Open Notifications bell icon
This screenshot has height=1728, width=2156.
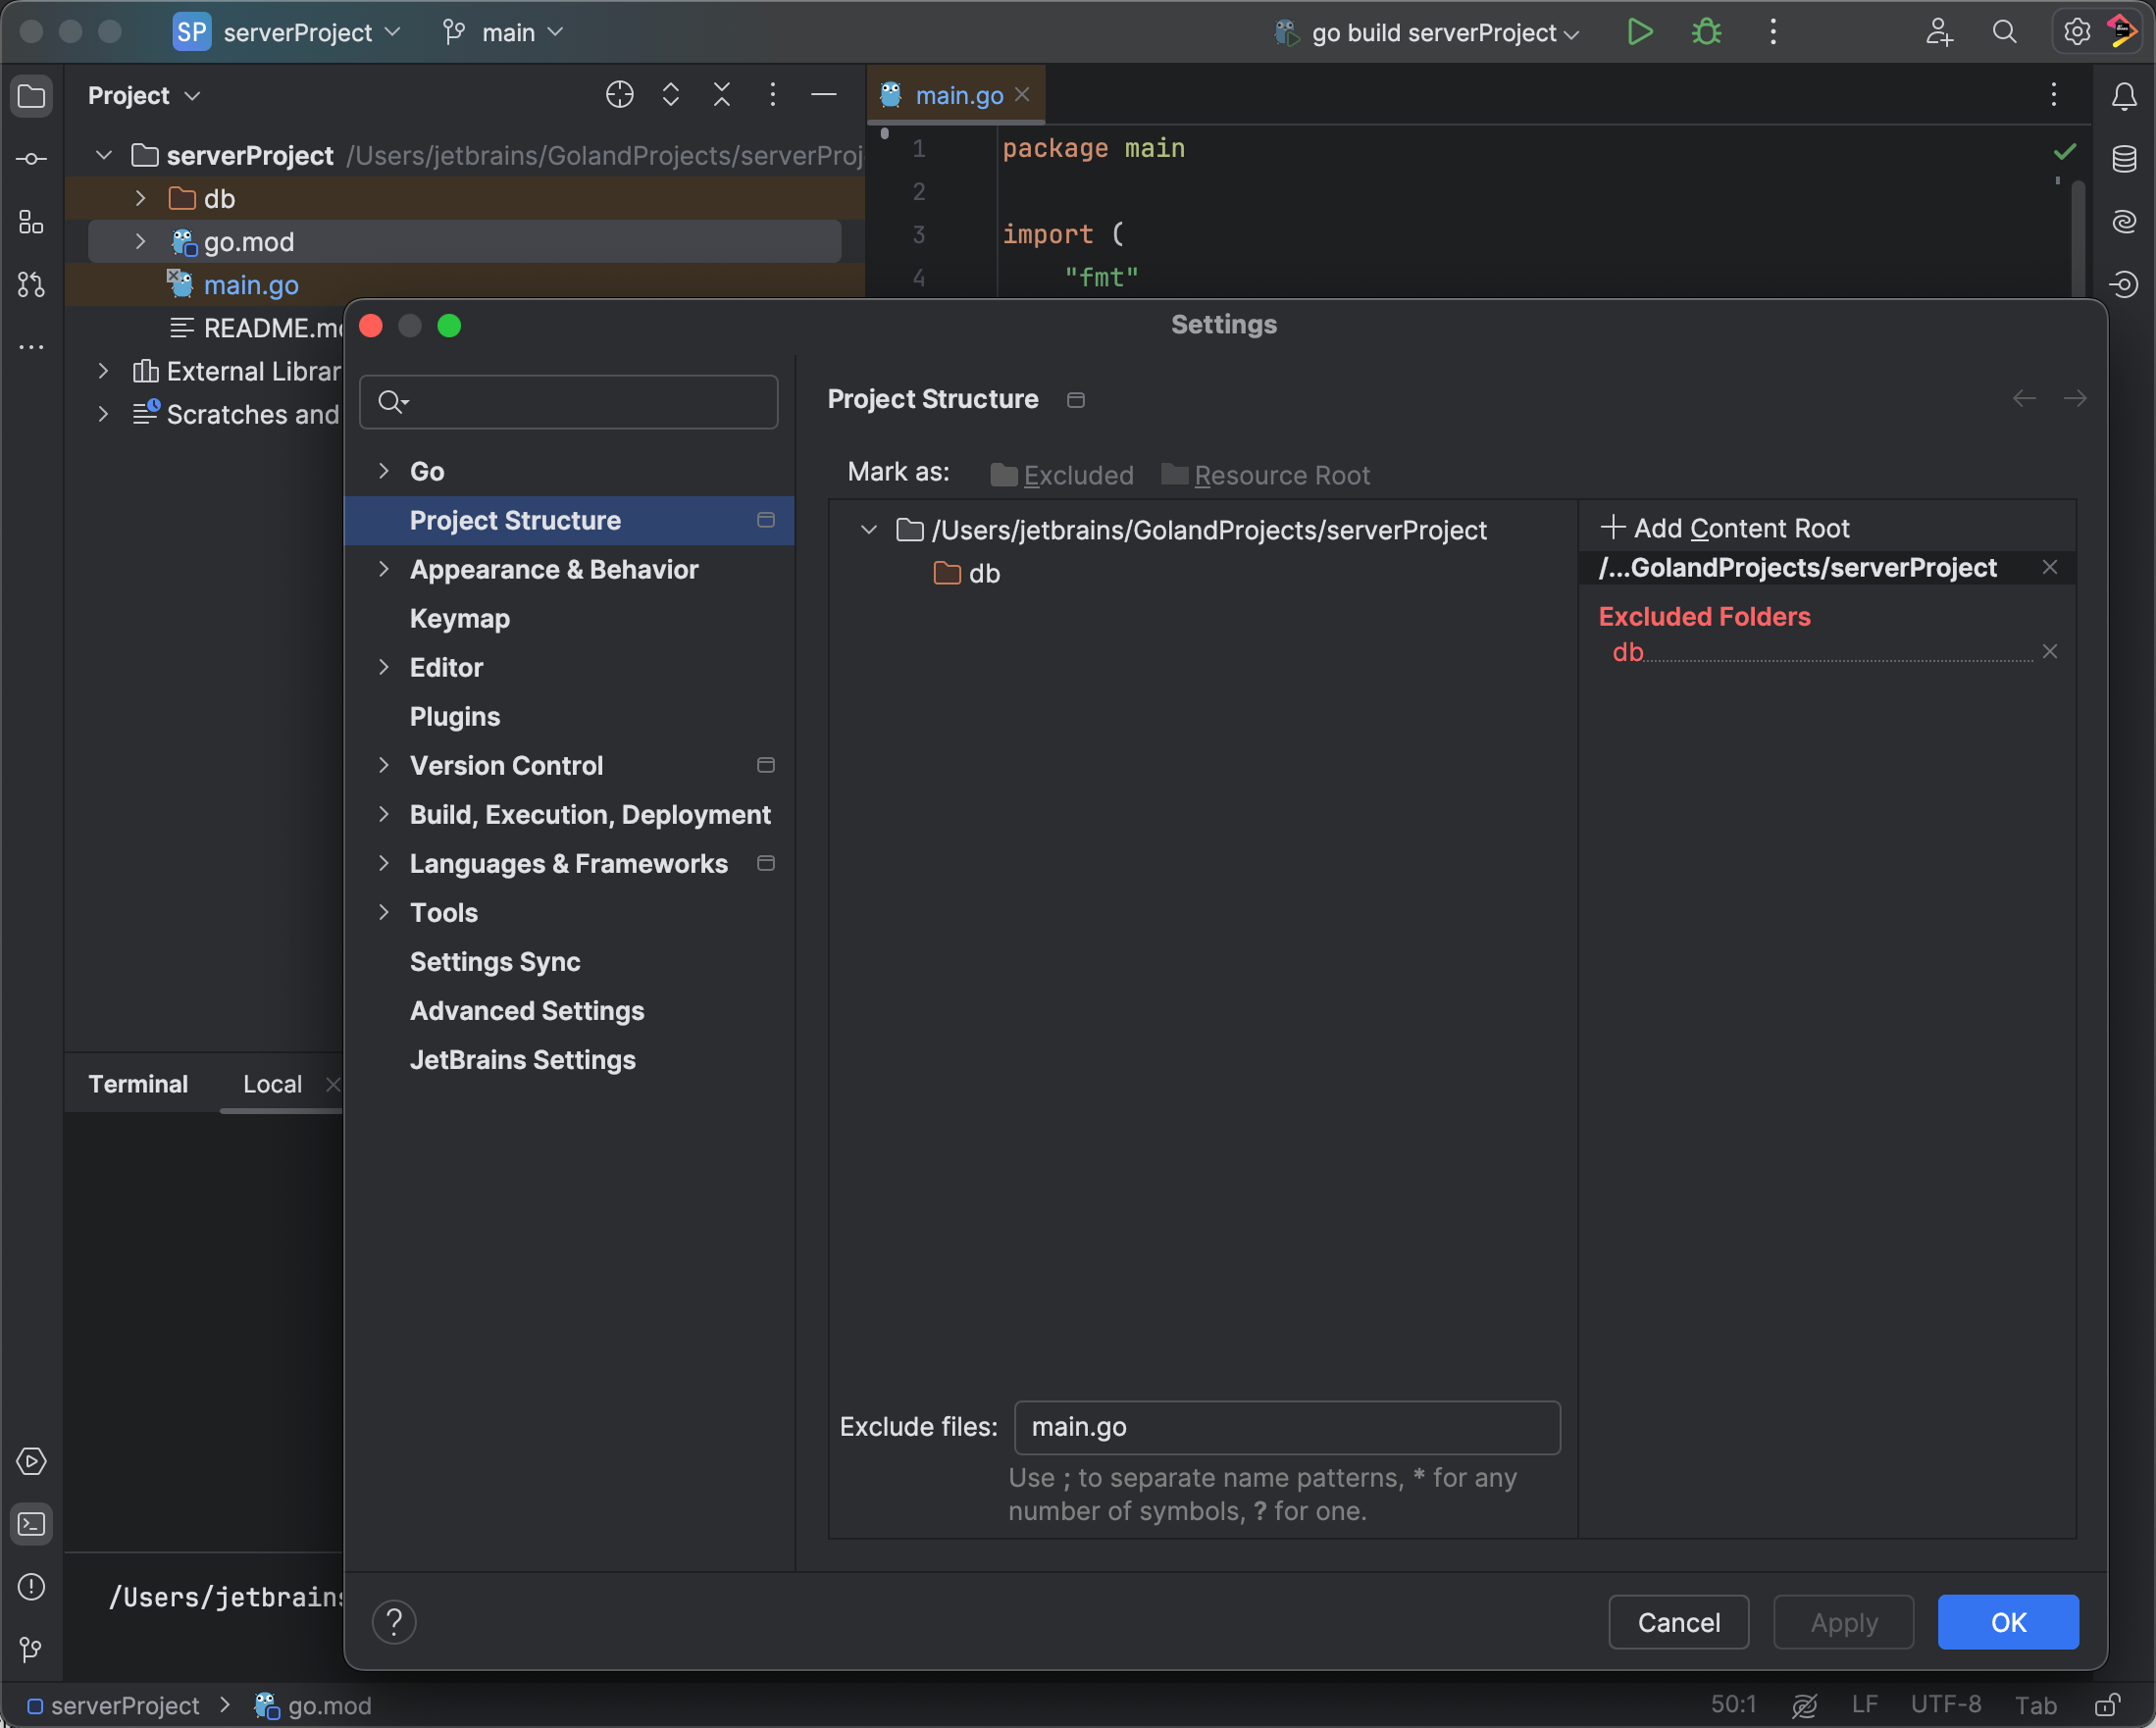[x=2124, y=96]
